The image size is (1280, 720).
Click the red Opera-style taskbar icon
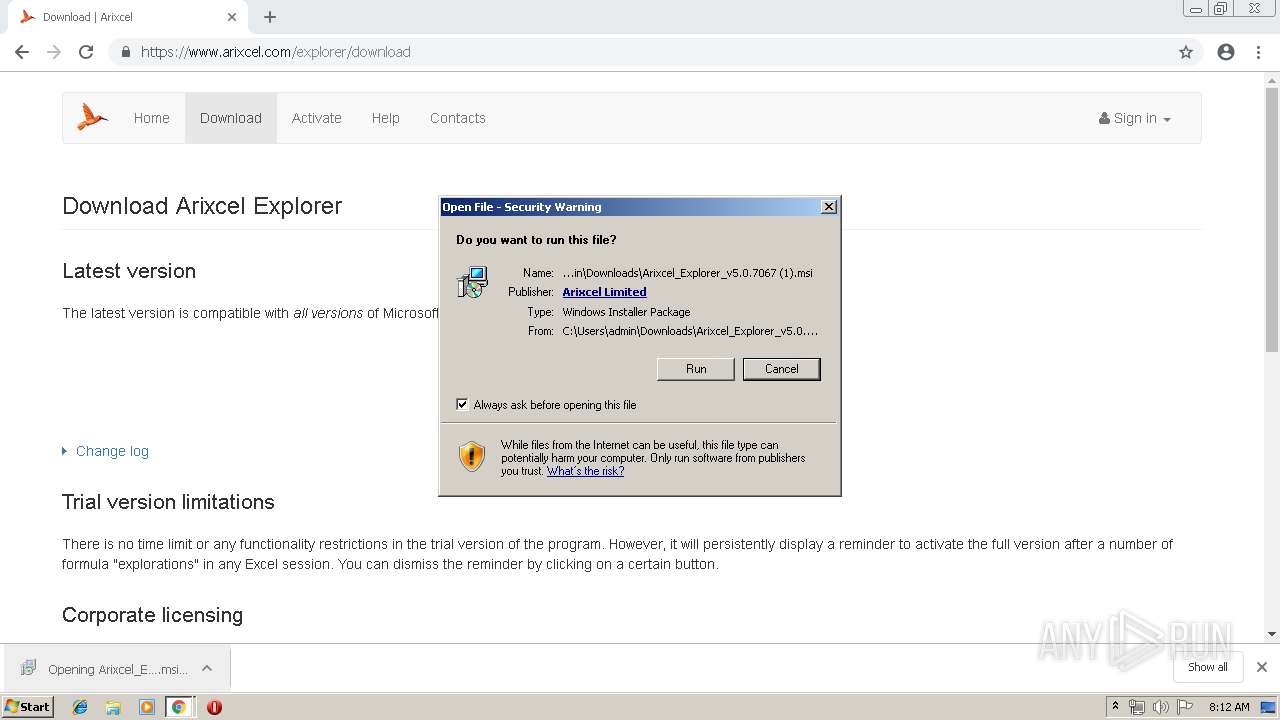214,707
